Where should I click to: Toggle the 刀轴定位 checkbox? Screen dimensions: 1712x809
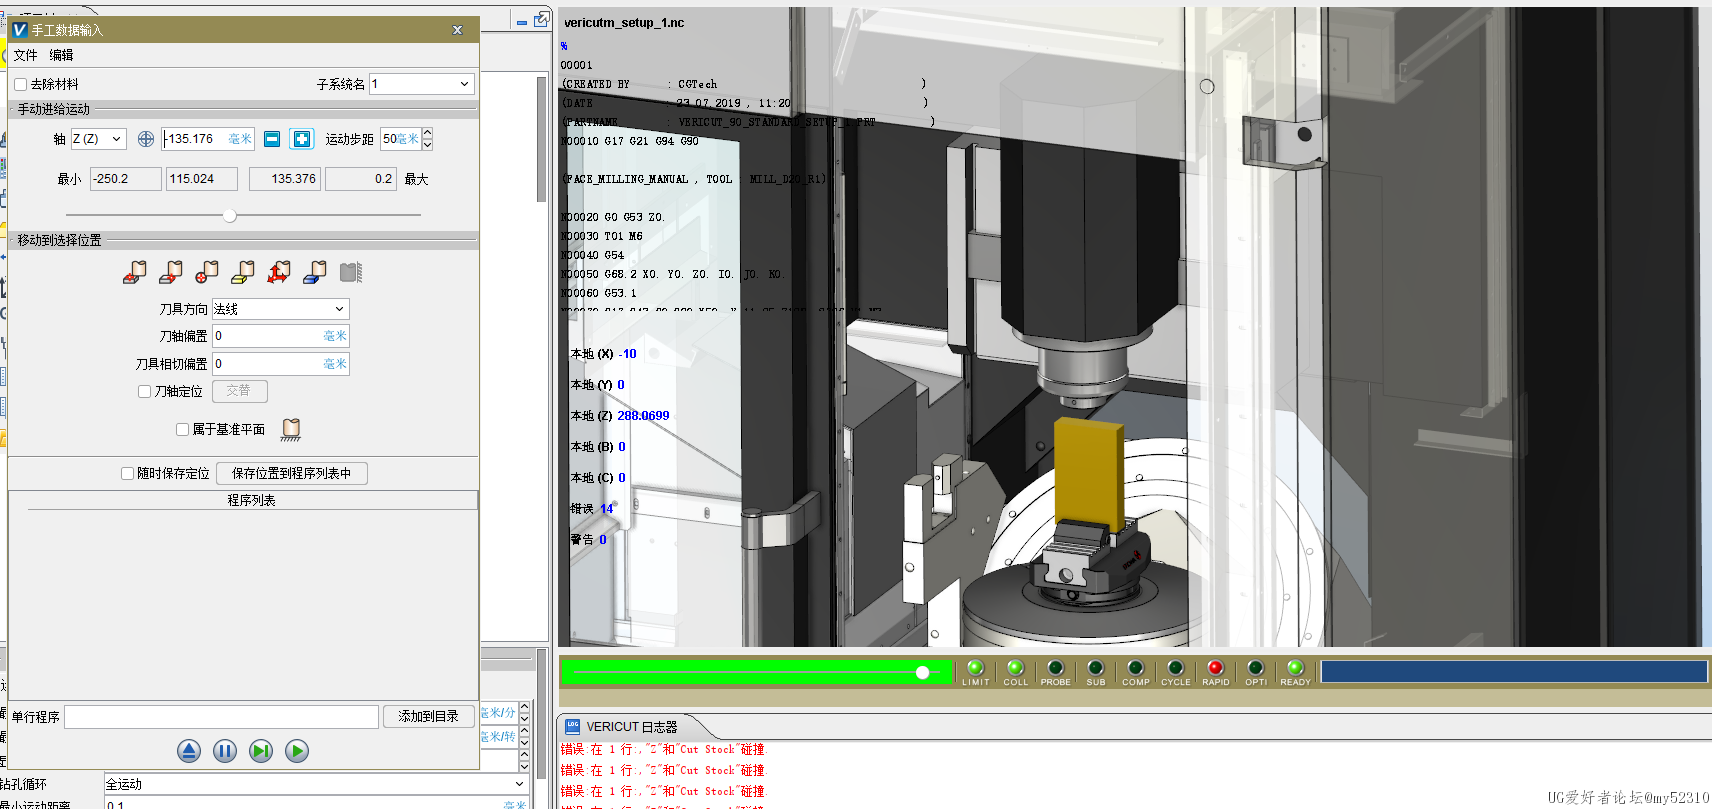tap(144, 392)
